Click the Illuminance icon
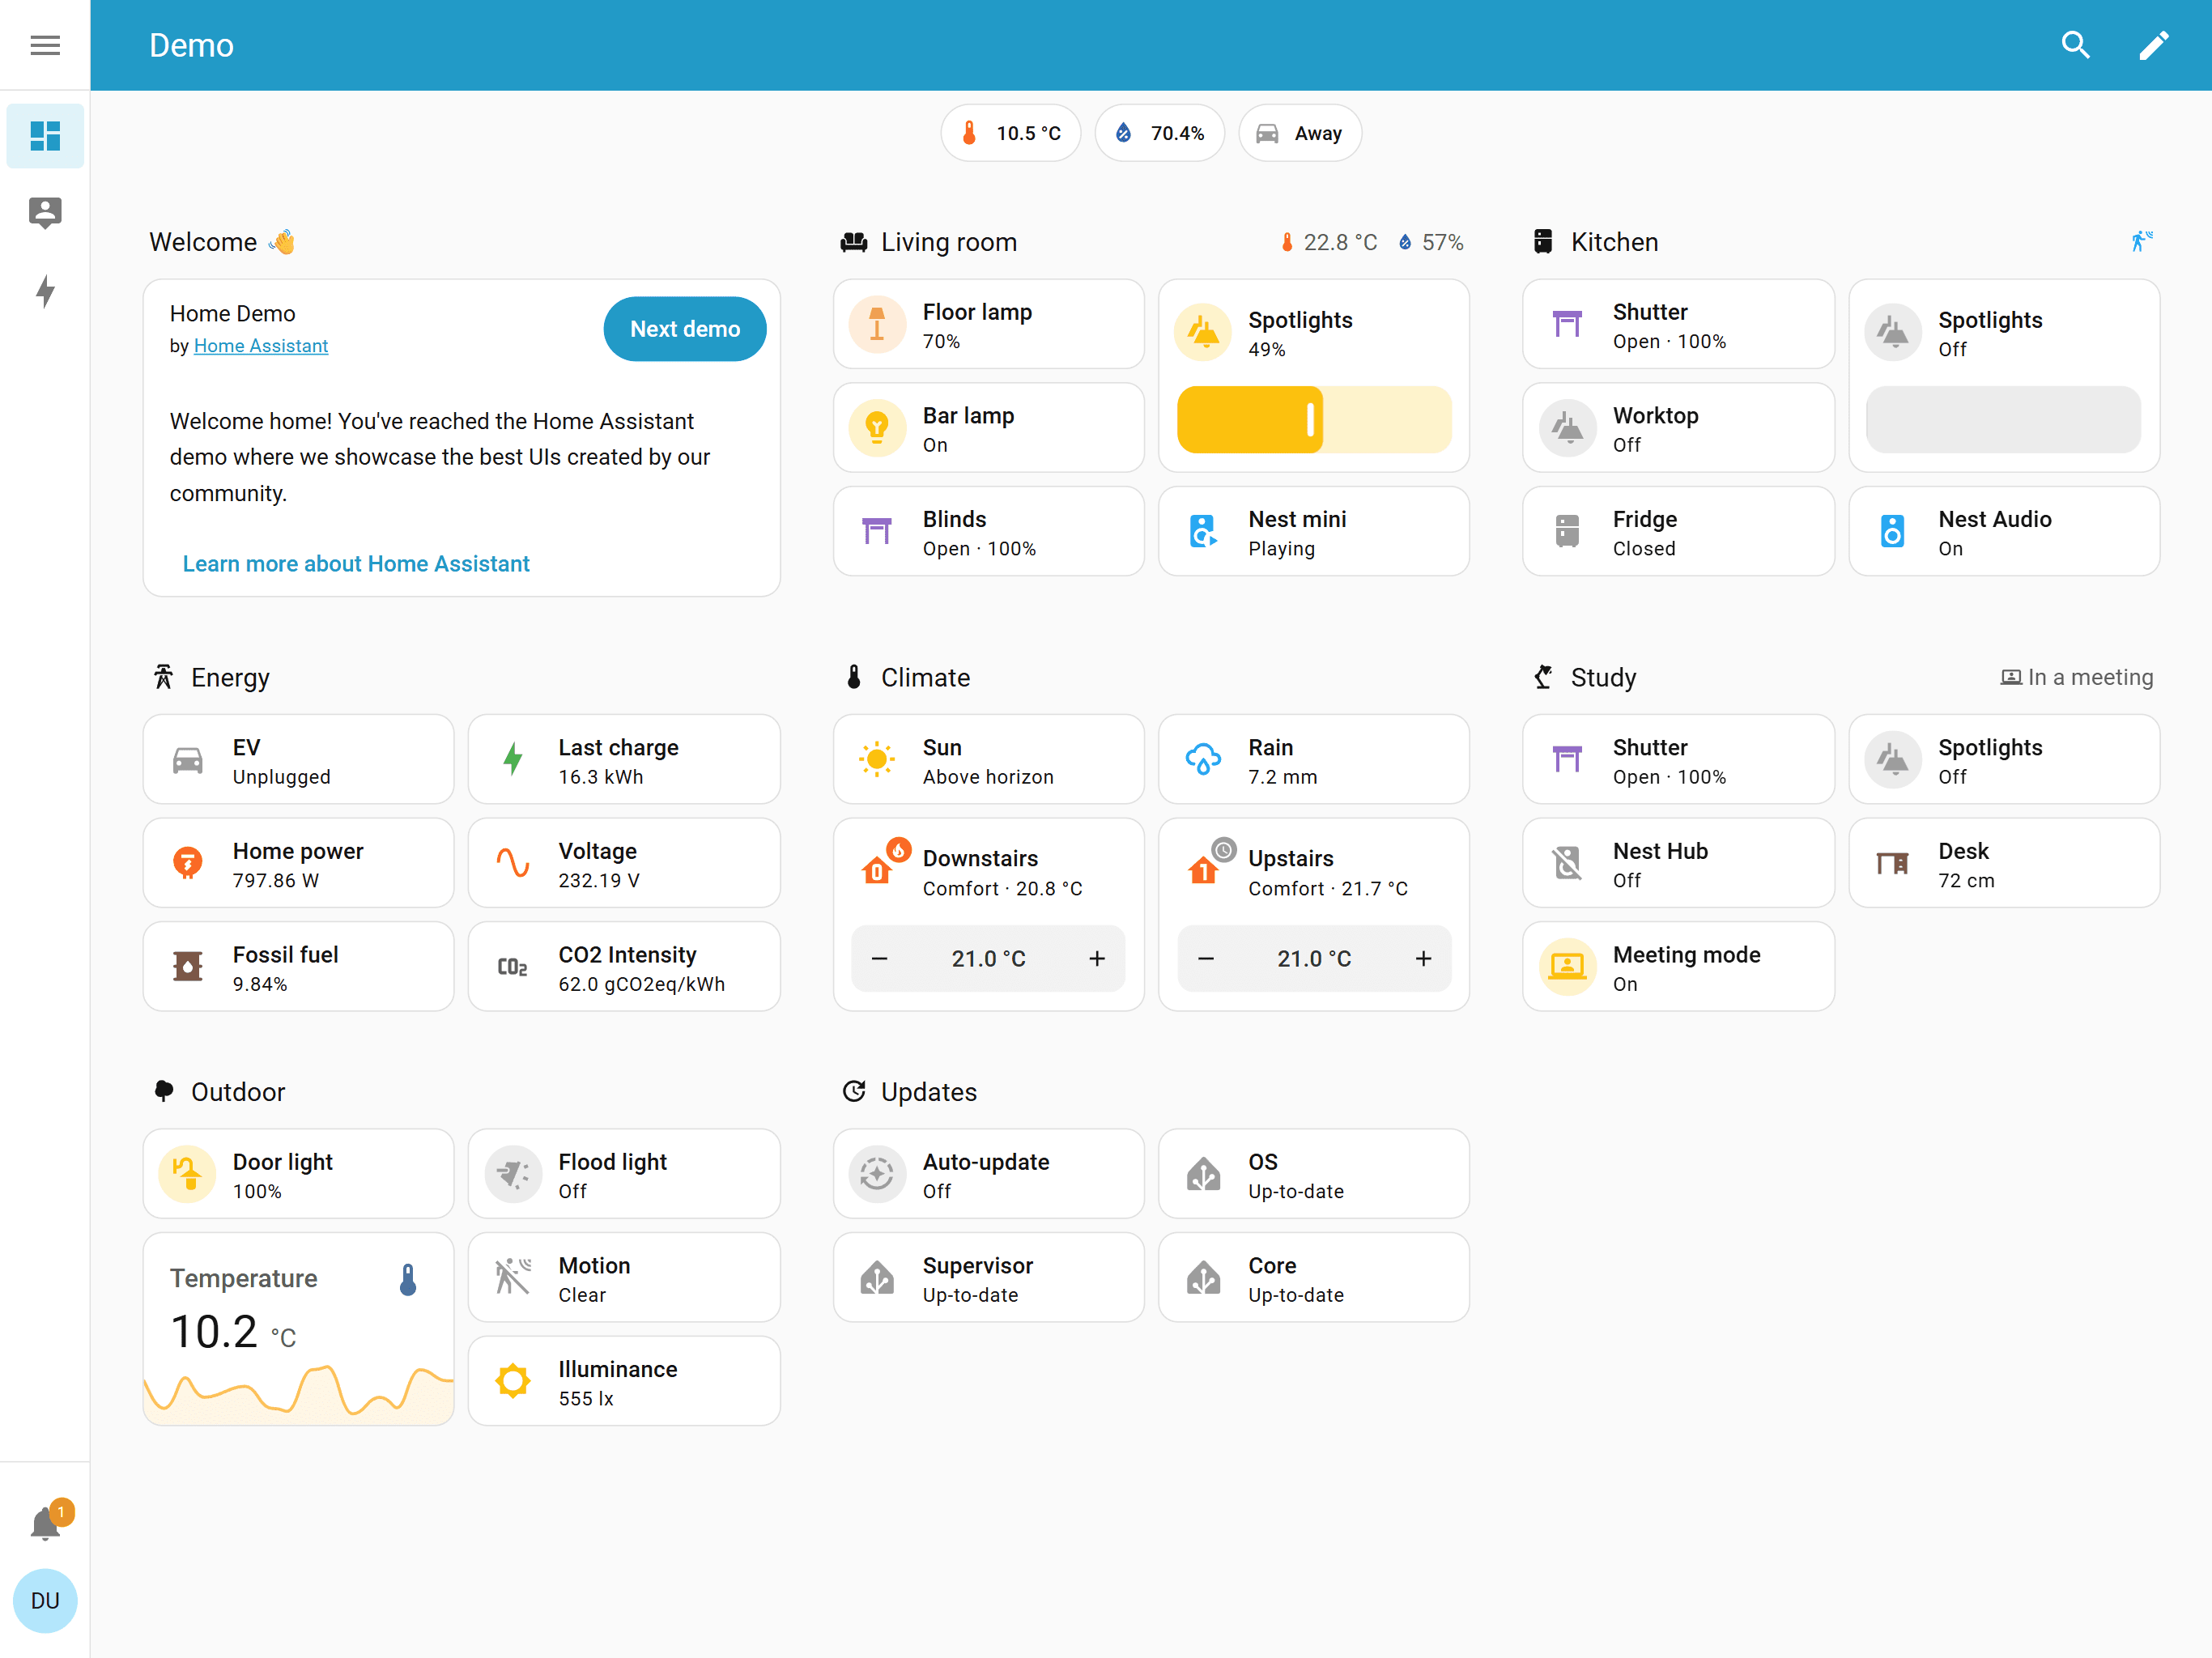2212x1658 pixels. tap(513, 1381)
